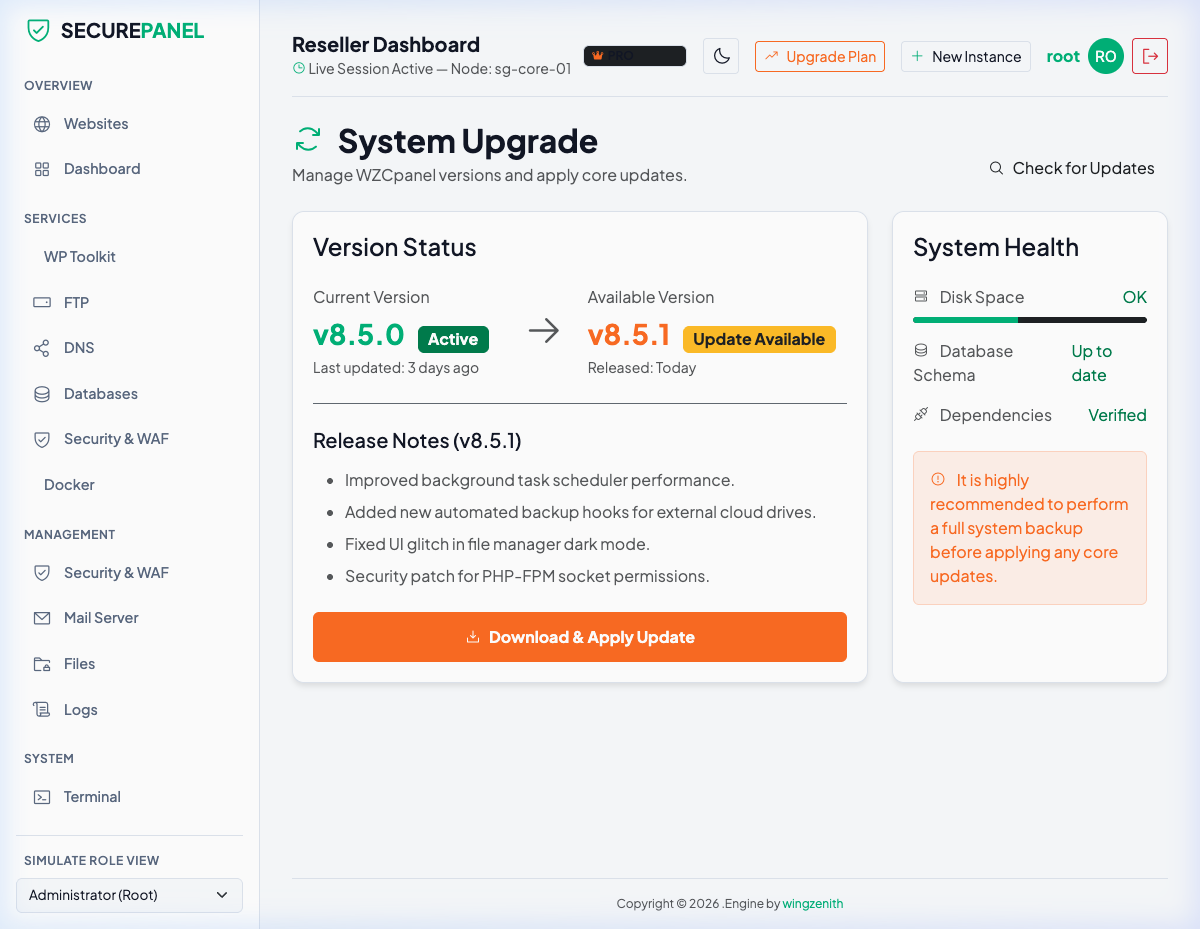
Task: Click the cylinder icon beside Databases
Action: point(42,394)
